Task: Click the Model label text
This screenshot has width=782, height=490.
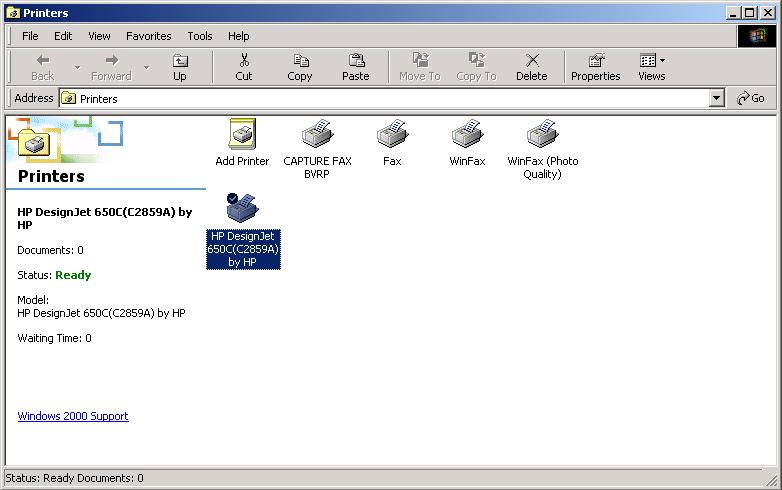Action: pyautogui.click(x=33, y=300)
